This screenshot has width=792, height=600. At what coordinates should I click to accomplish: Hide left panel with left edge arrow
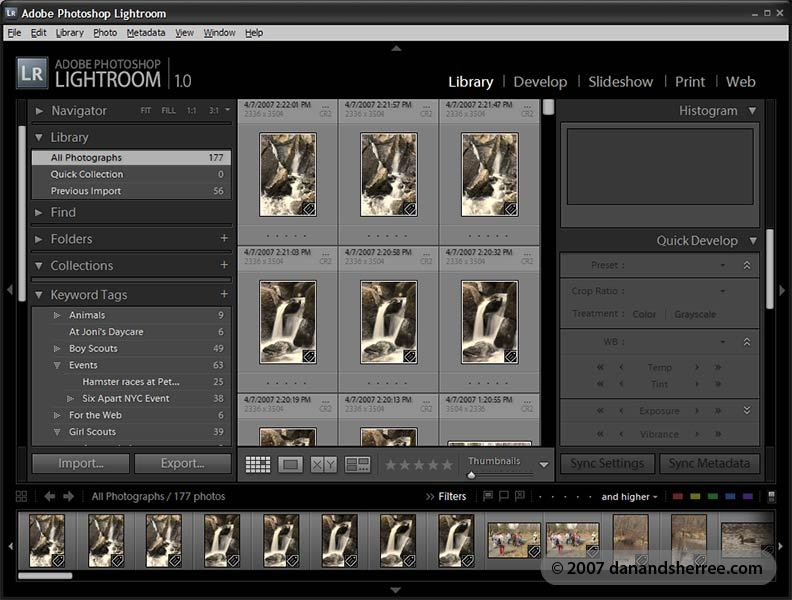(x=10, y=290)
